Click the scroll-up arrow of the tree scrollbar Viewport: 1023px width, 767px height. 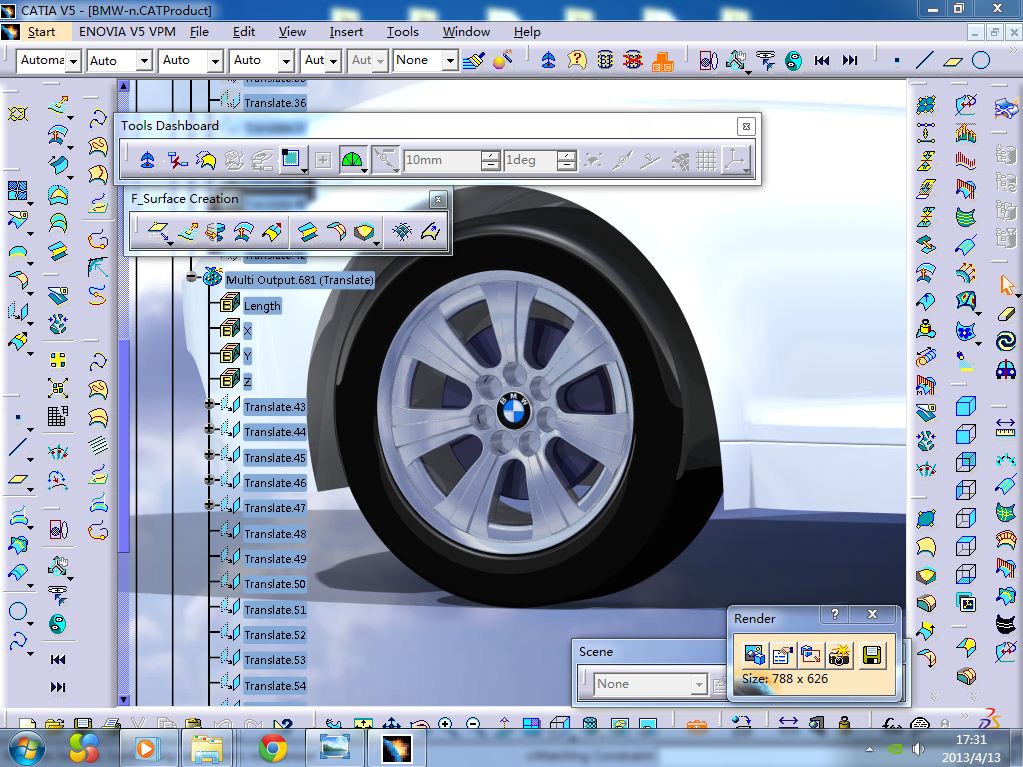[x=124, y=85]
